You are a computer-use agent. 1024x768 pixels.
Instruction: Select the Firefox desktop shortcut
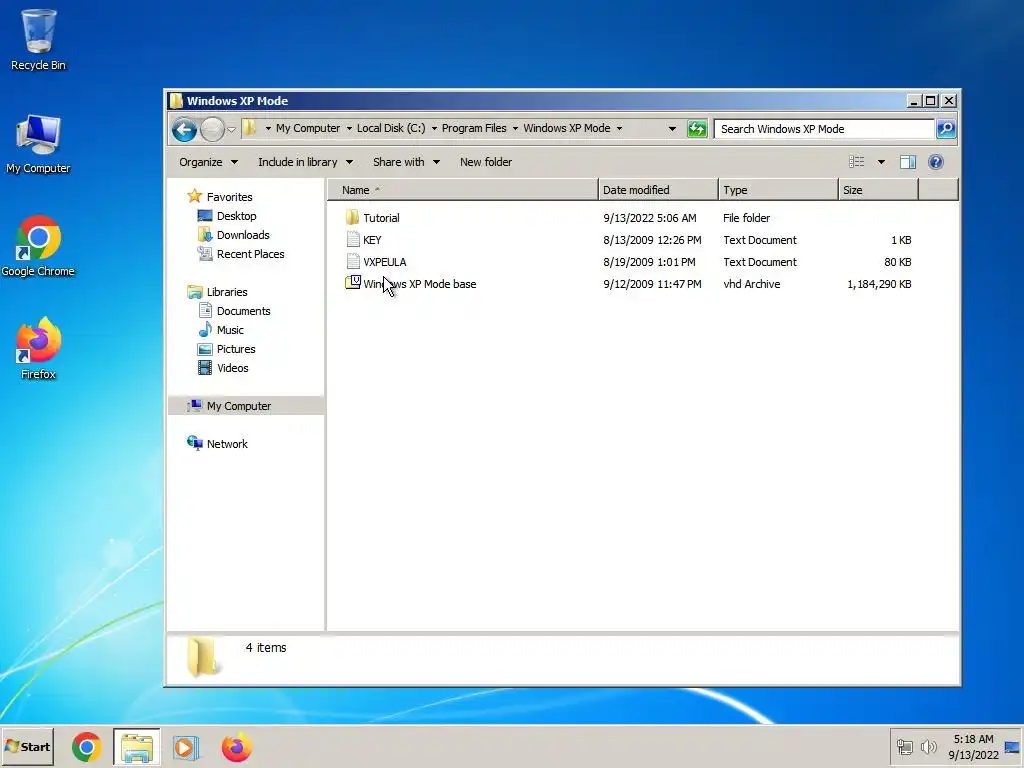[x=38, y=349]
